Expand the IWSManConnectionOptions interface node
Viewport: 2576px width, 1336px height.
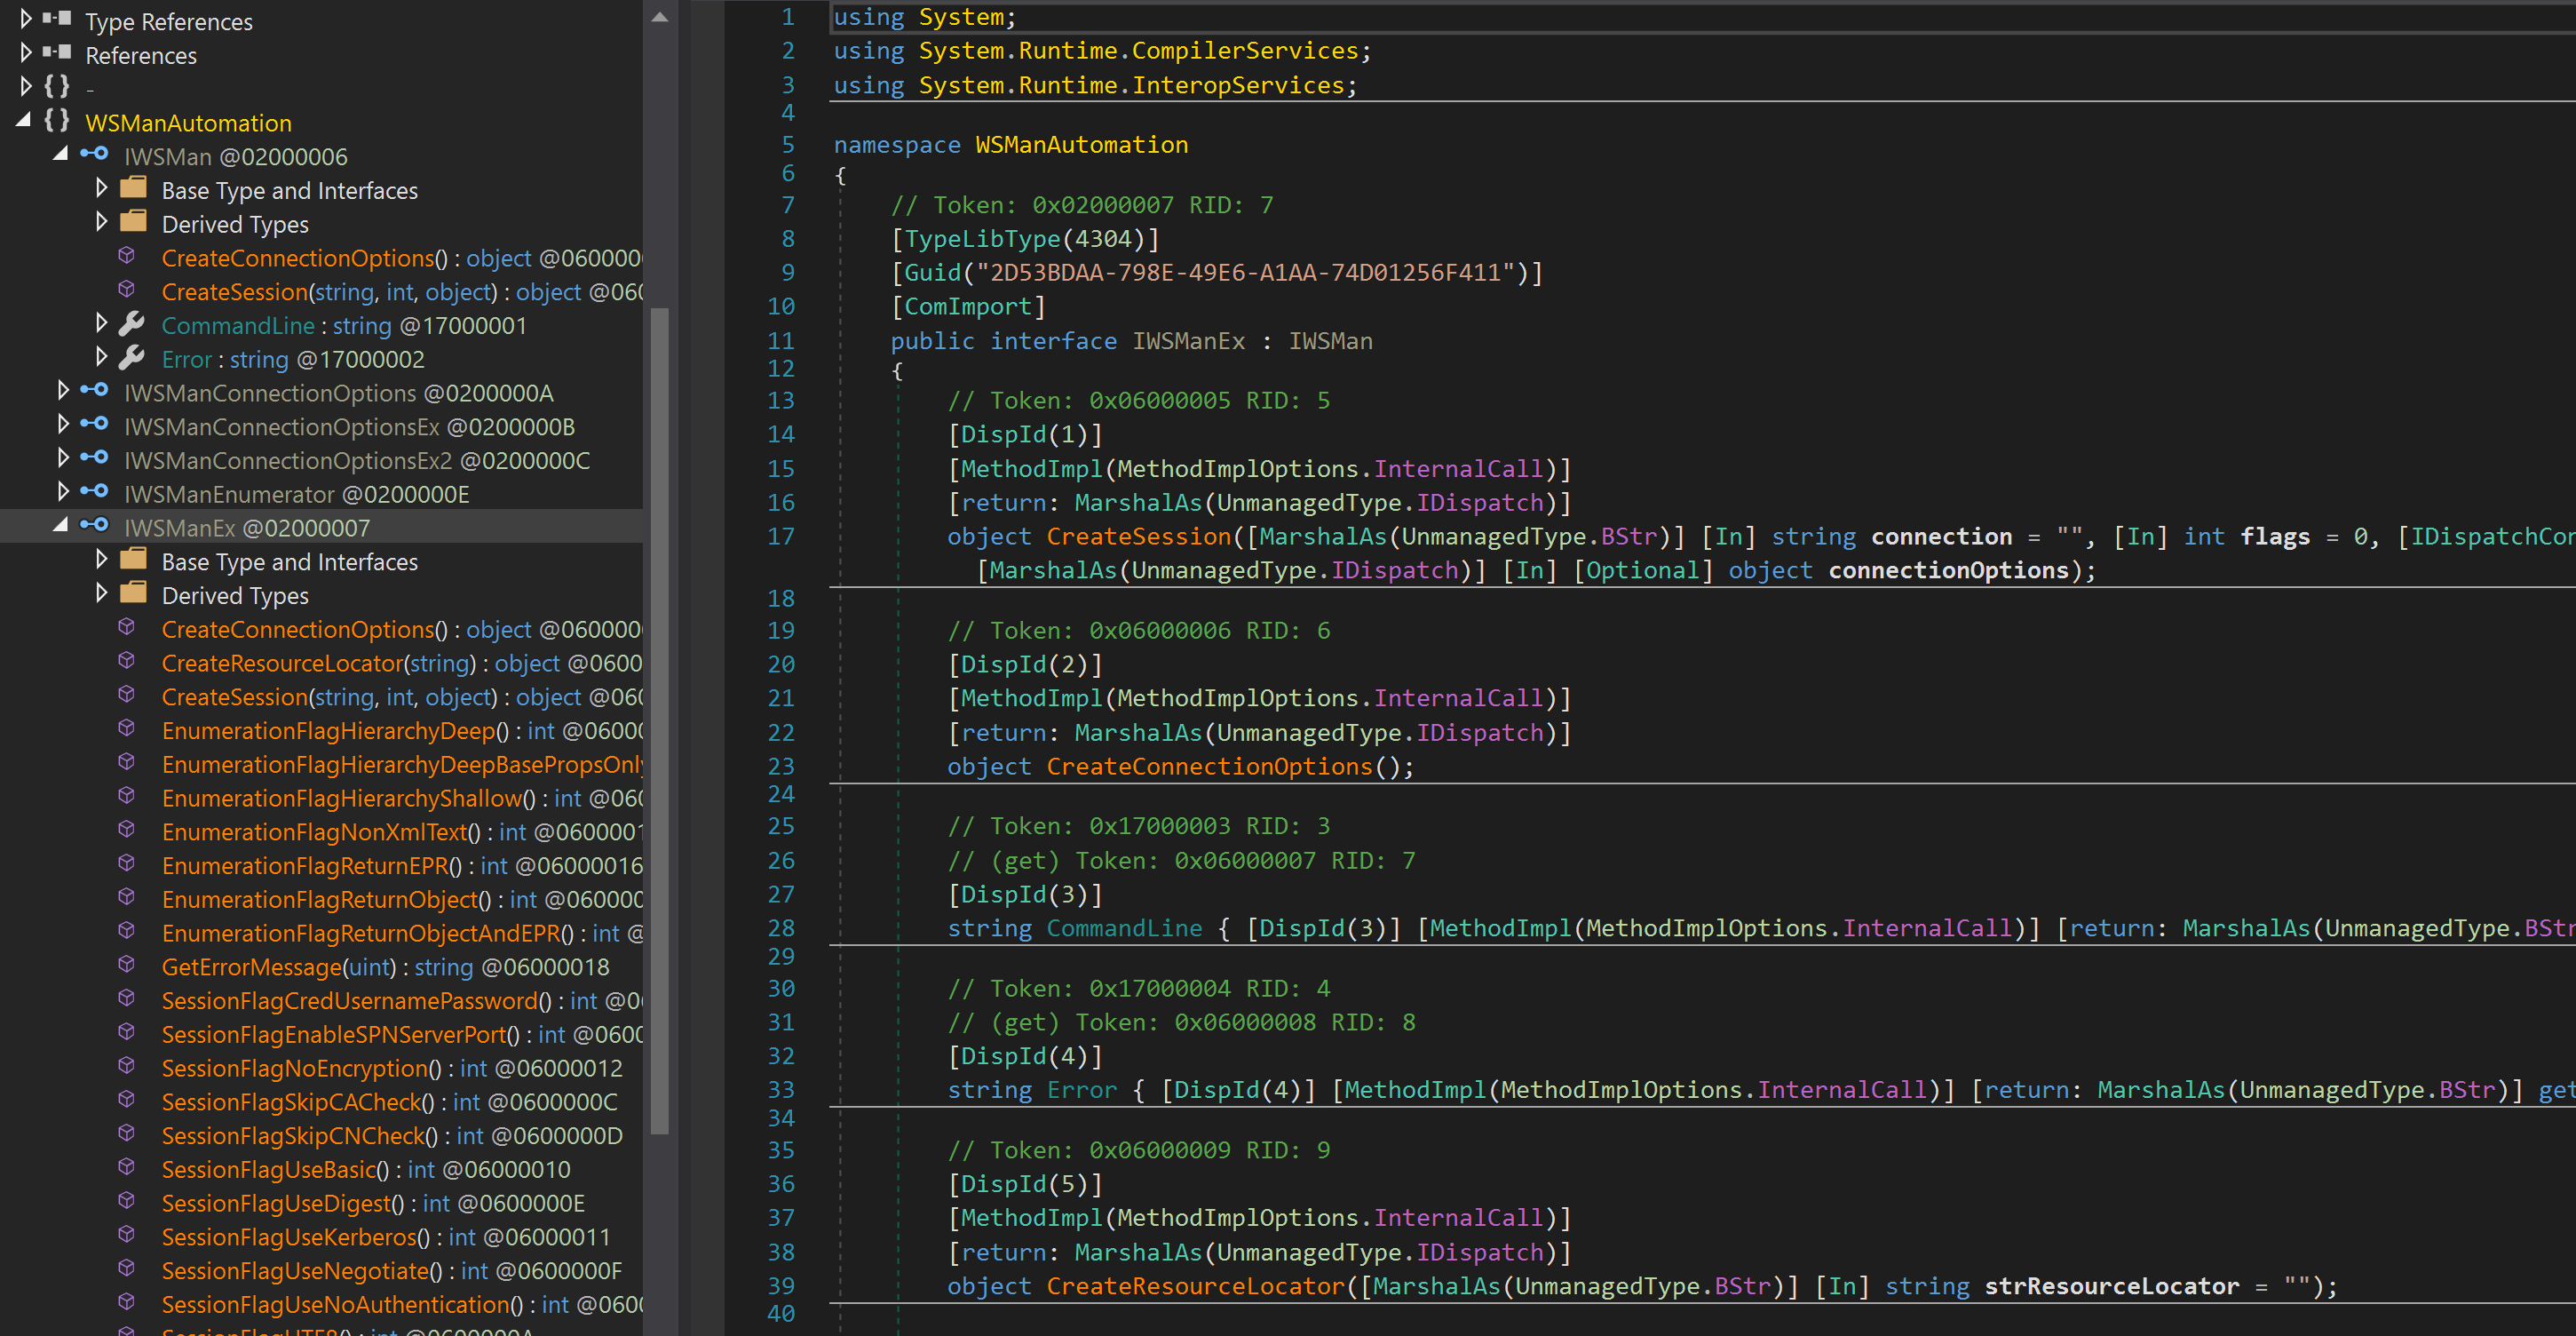(63, 391)
